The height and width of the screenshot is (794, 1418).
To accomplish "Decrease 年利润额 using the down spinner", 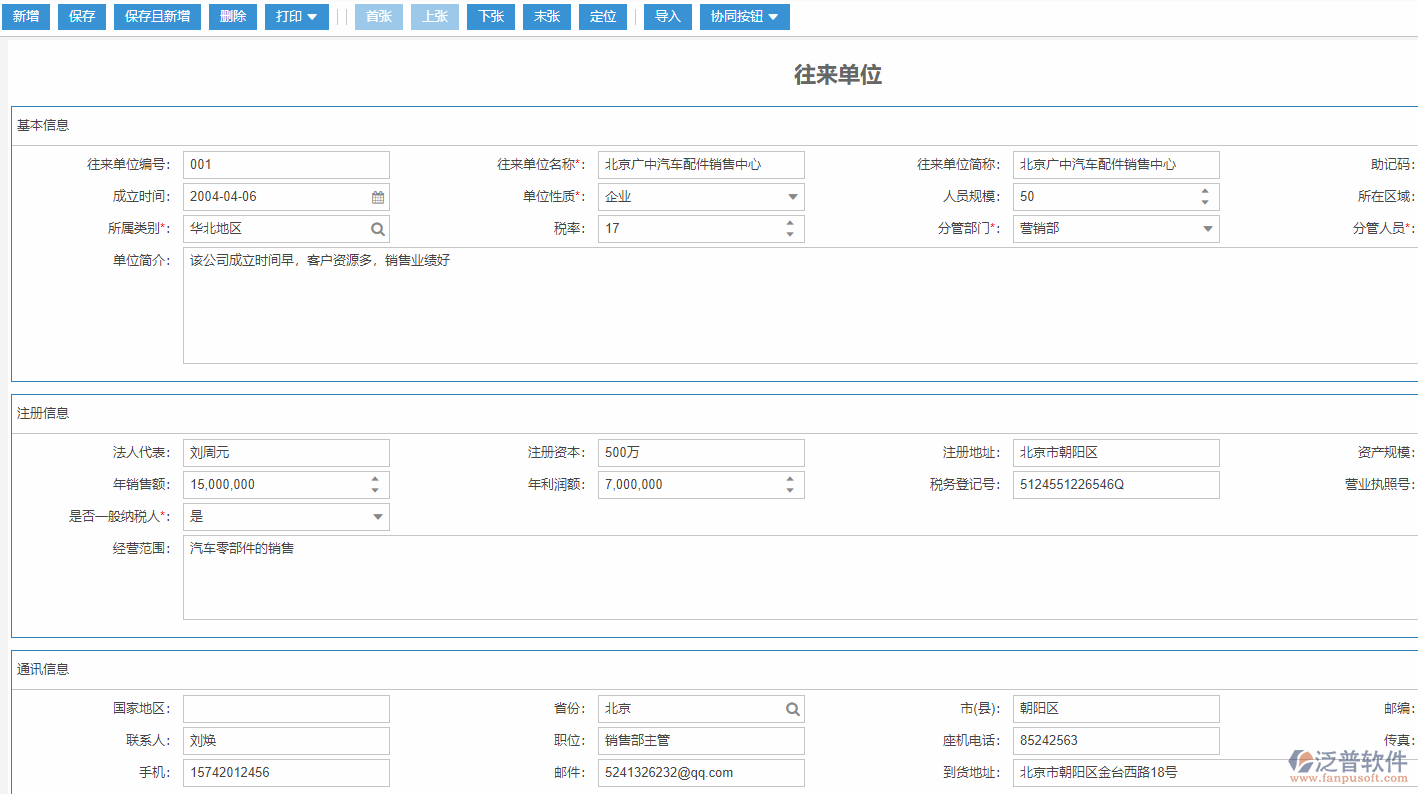I will point(790,490).
